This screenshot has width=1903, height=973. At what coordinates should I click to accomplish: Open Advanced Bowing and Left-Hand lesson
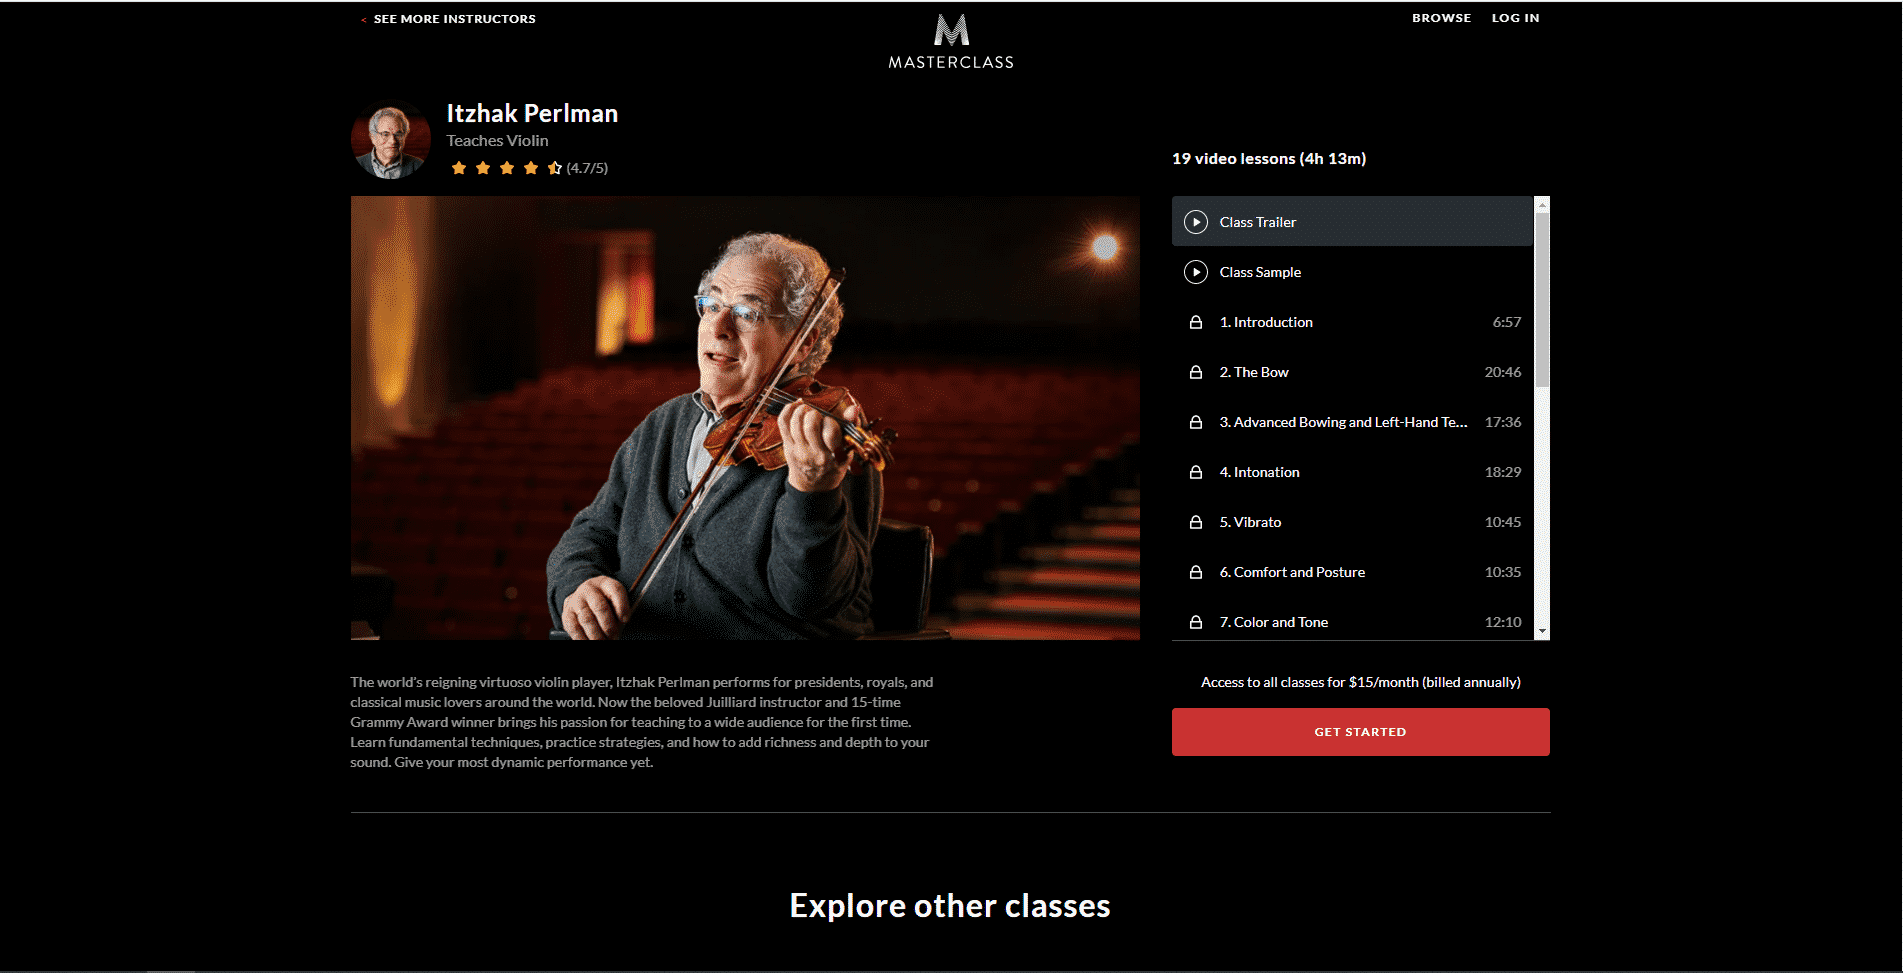point(1352,422)
